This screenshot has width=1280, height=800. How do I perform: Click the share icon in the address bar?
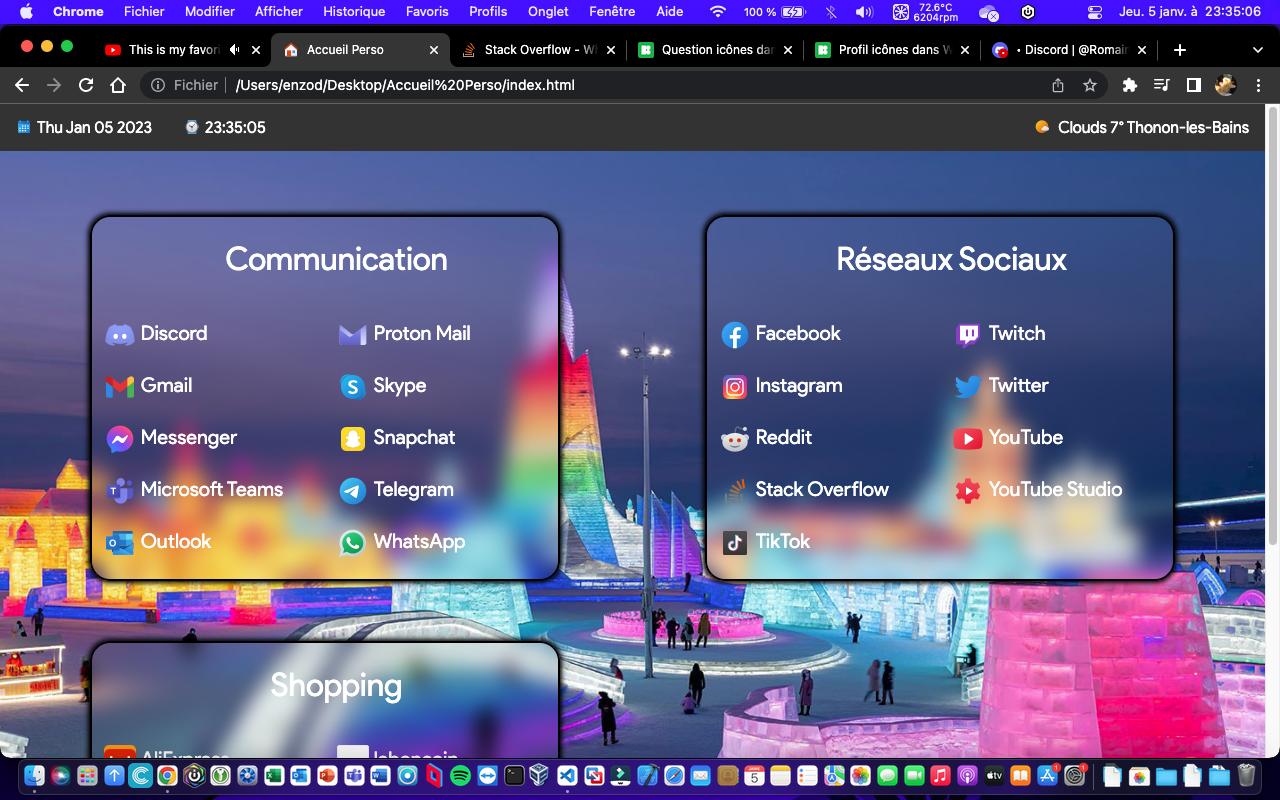pos(1058,85)
